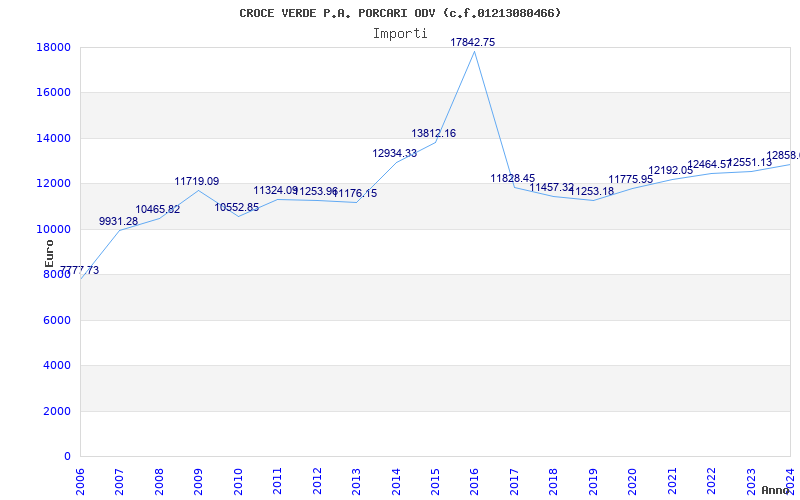Click y-axis tick 4000
800x500 pixels.
(56, 366)
